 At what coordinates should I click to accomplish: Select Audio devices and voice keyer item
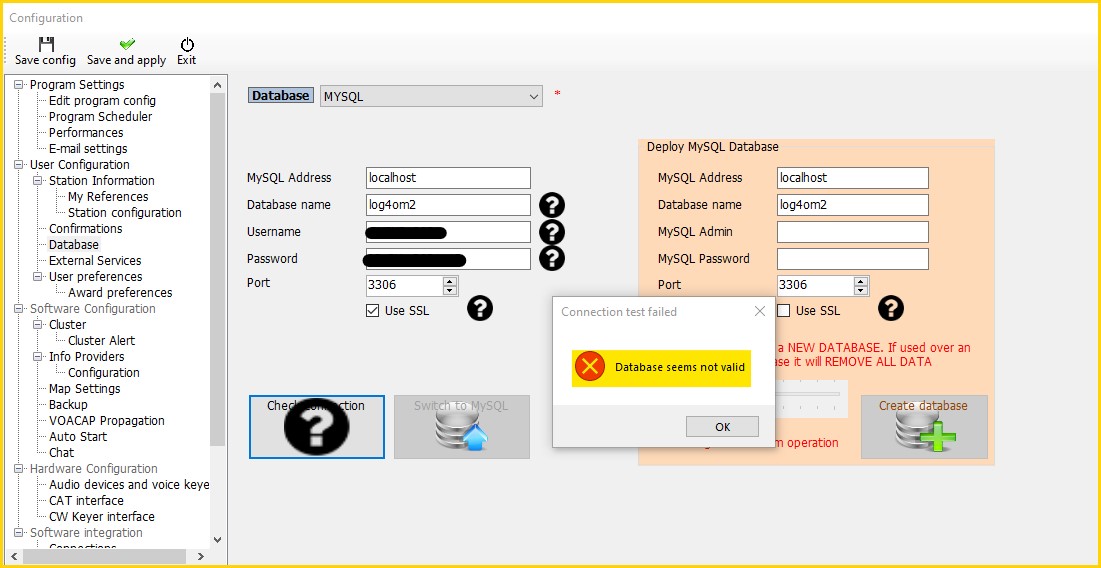pyautogui.click(x=128, y=485)
